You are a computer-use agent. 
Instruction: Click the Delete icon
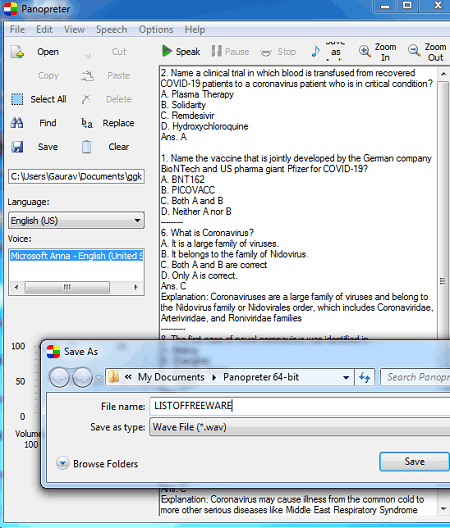86,99
